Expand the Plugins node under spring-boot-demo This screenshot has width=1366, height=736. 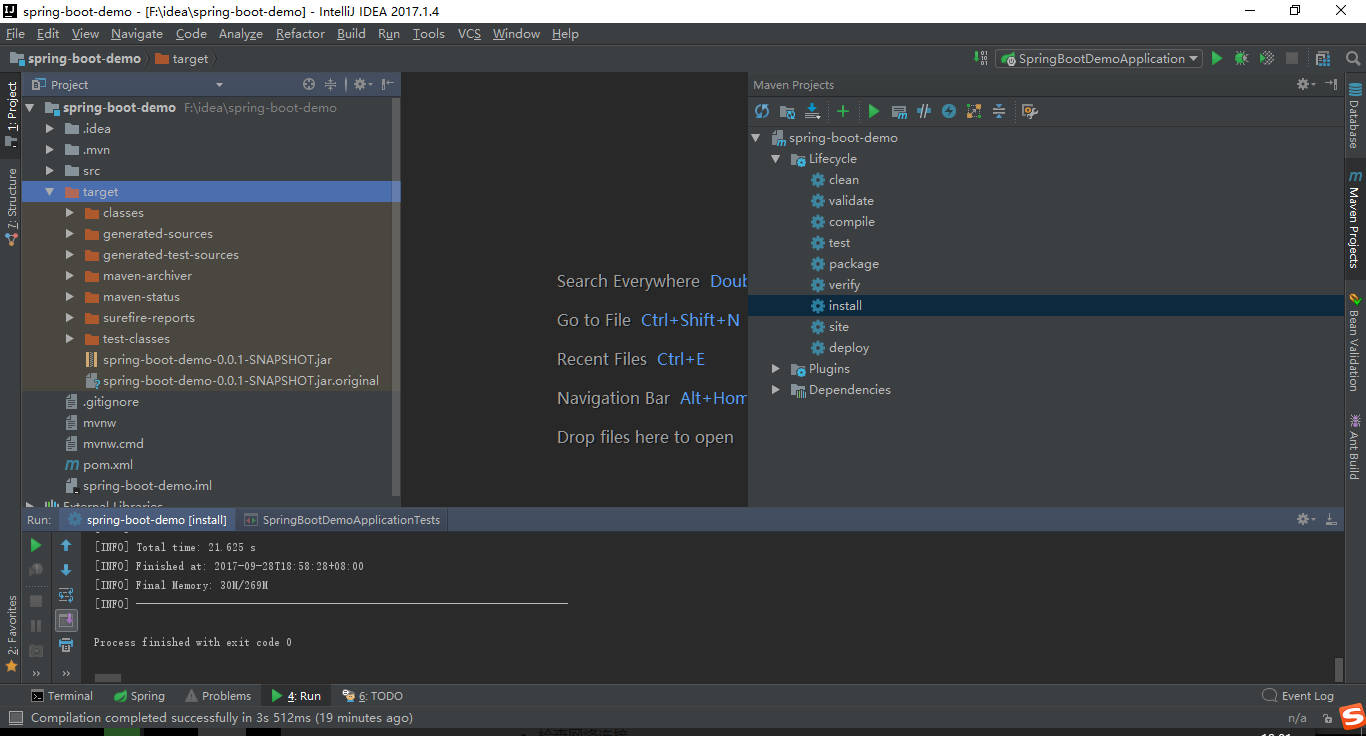tap(775, 368)
